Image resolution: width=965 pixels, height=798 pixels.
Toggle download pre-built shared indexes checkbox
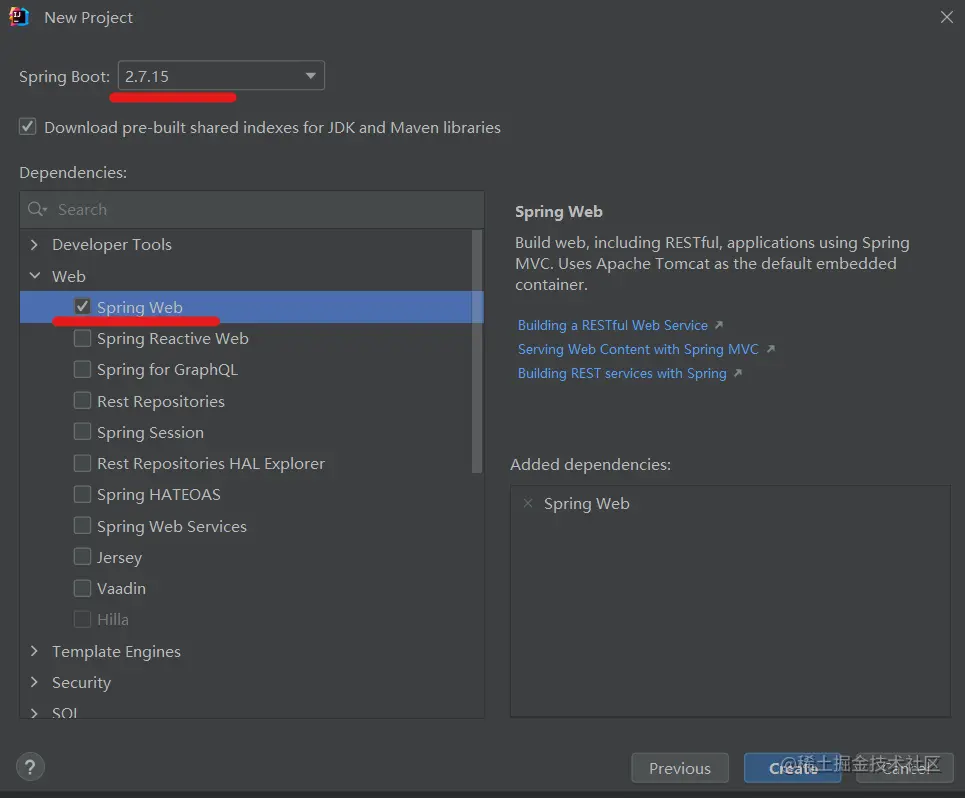[x=28, y=127]
